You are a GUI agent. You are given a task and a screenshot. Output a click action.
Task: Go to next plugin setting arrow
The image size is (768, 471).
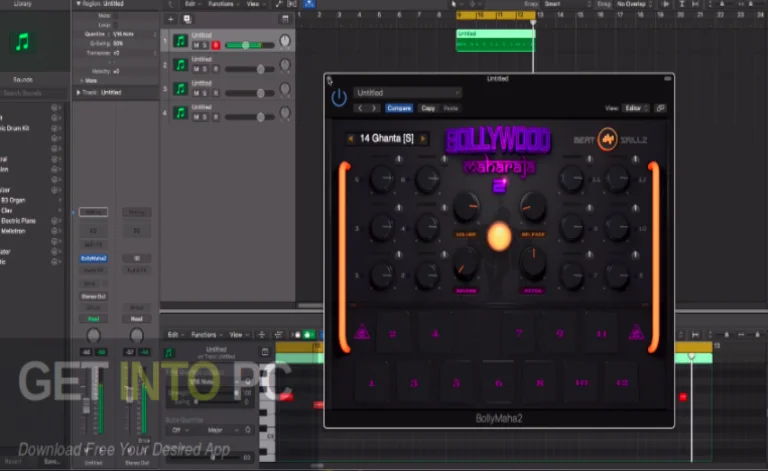pos(374,108)
